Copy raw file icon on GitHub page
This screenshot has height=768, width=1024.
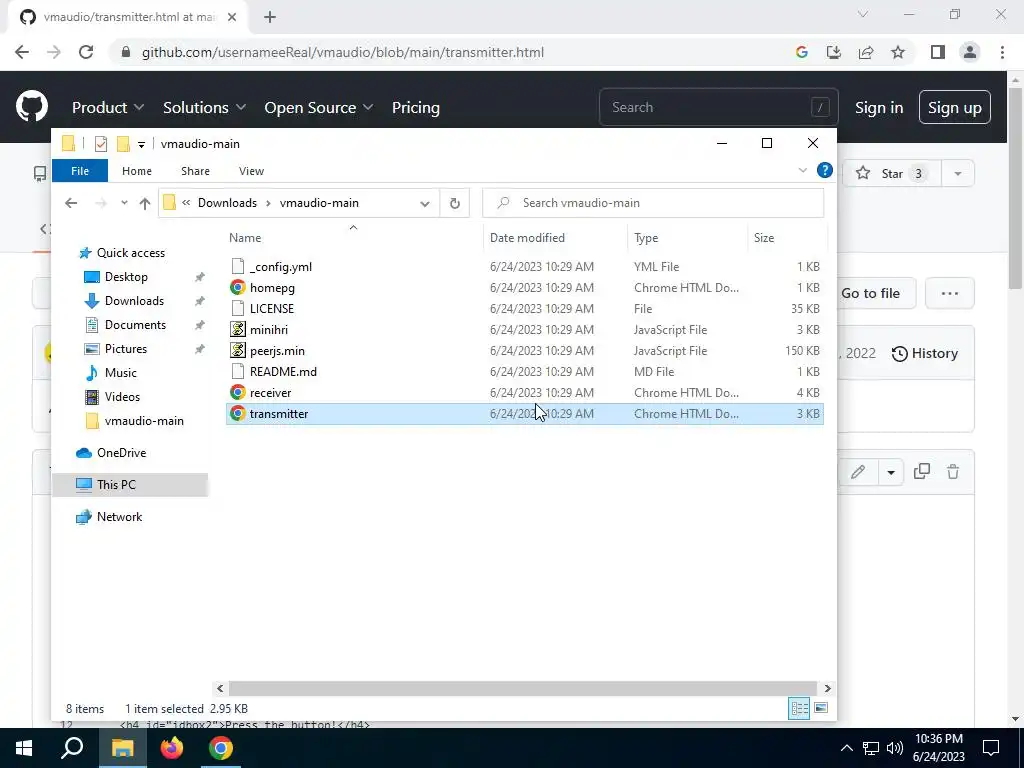[921, 472]
